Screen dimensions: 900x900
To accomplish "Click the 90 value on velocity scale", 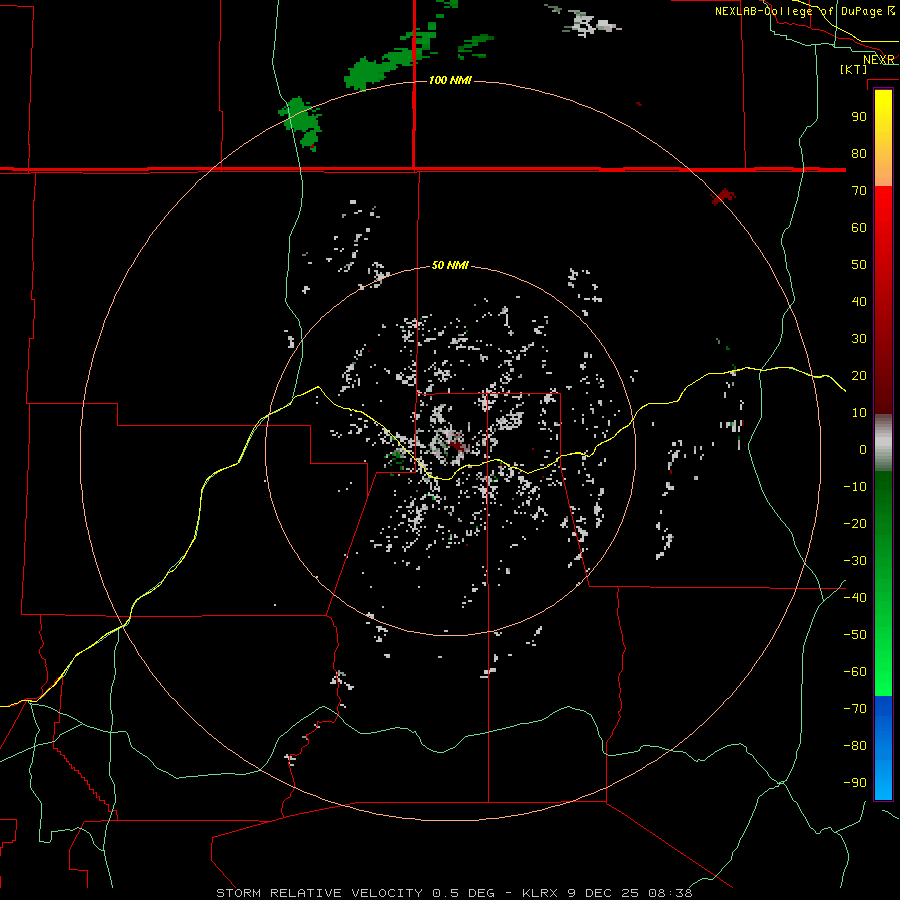I will coord(859,117).
